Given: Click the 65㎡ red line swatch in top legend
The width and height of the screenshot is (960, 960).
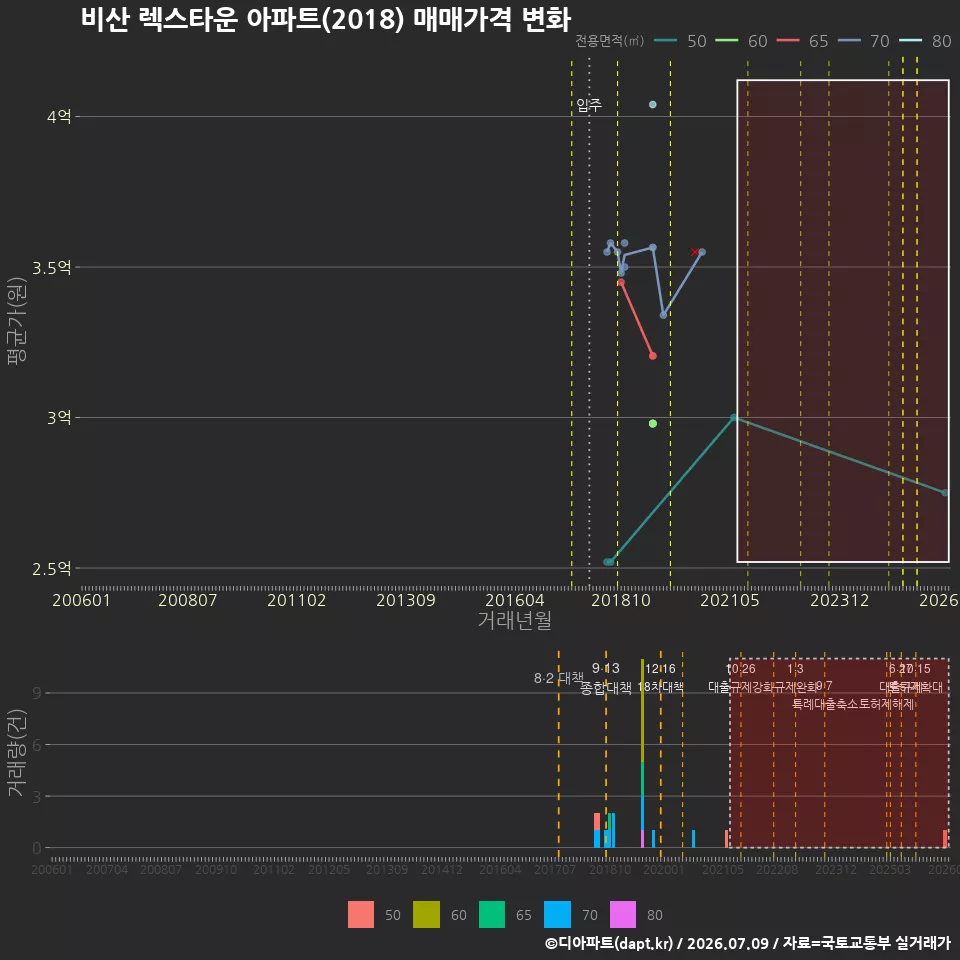Looking at the screenshot, I should tap(788, 41).
